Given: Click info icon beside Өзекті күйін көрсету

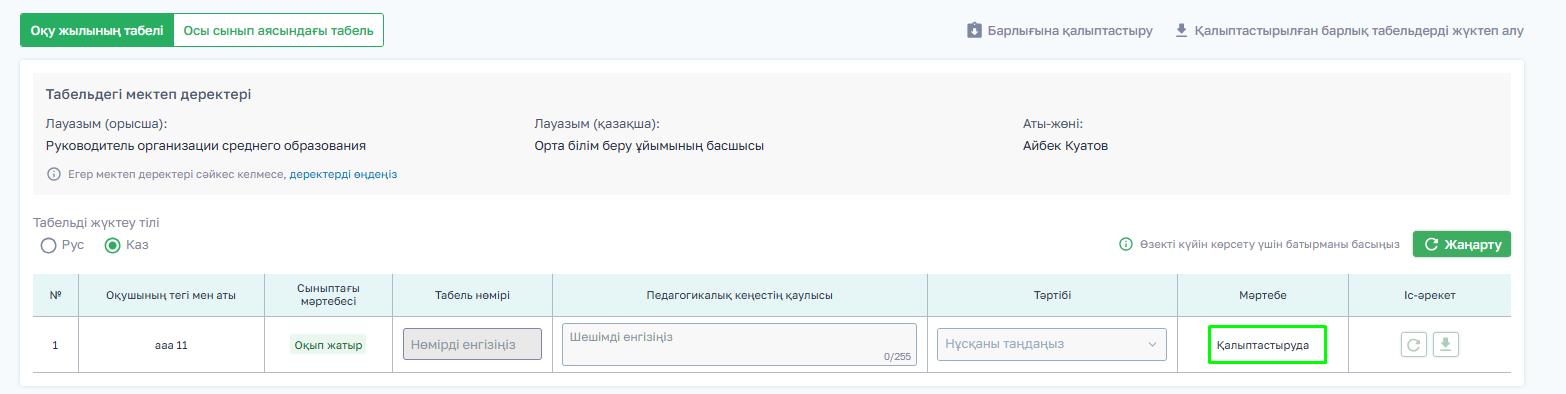Looking at the screenshot, I should 1126,244.
